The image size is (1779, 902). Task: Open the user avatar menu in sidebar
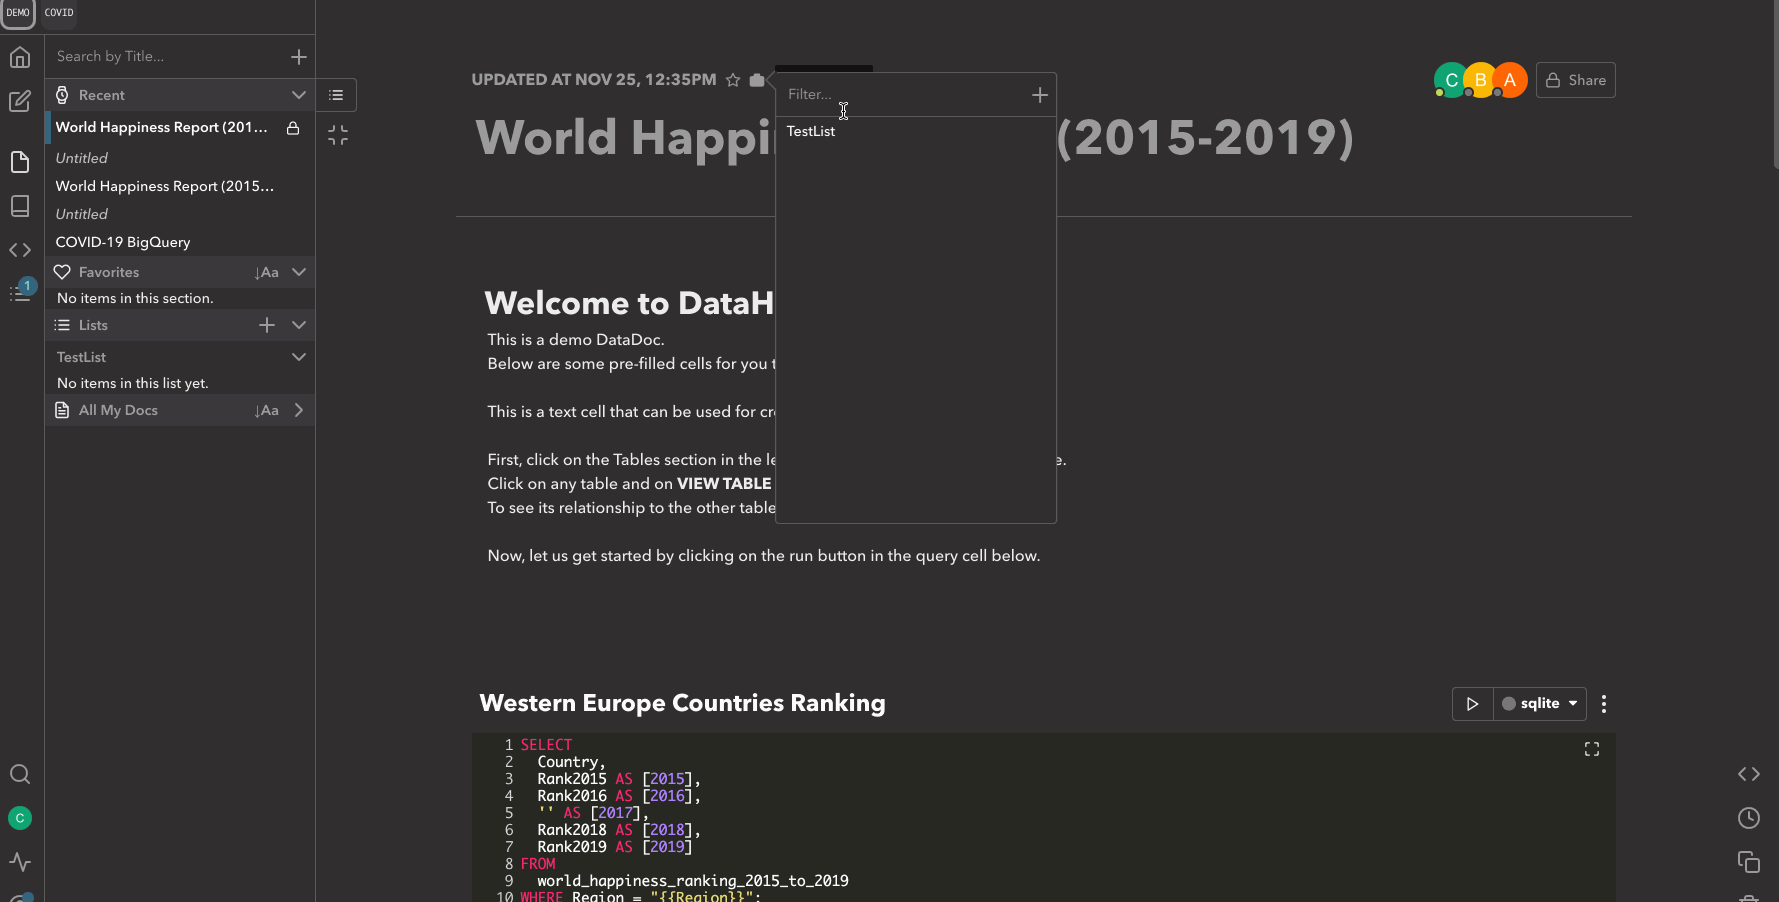pos(20,818)
